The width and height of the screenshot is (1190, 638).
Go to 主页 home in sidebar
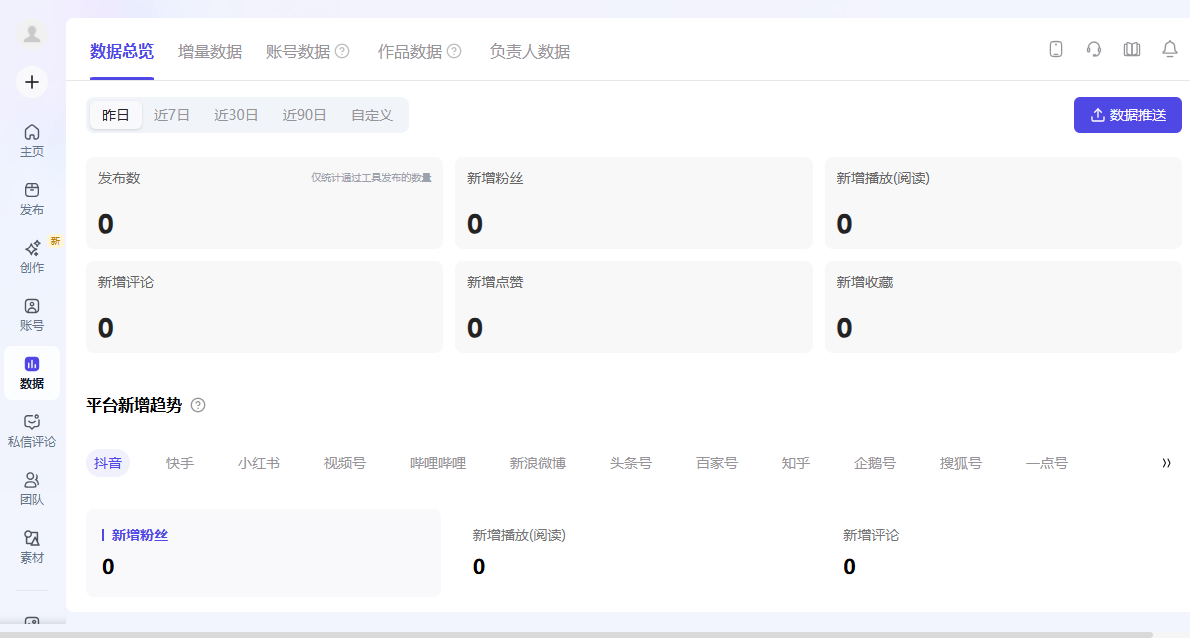click(32, 141)
